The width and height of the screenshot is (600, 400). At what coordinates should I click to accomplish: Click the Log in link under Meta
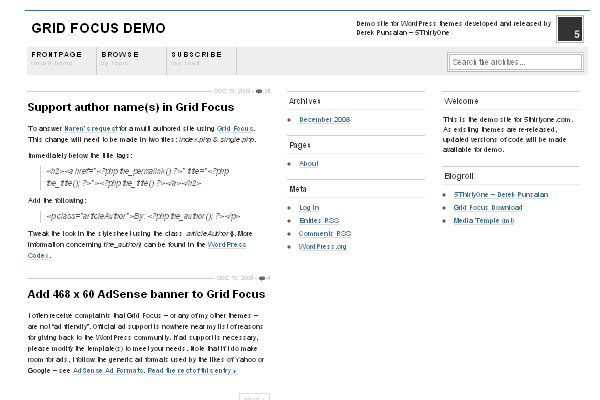[309, 207]
